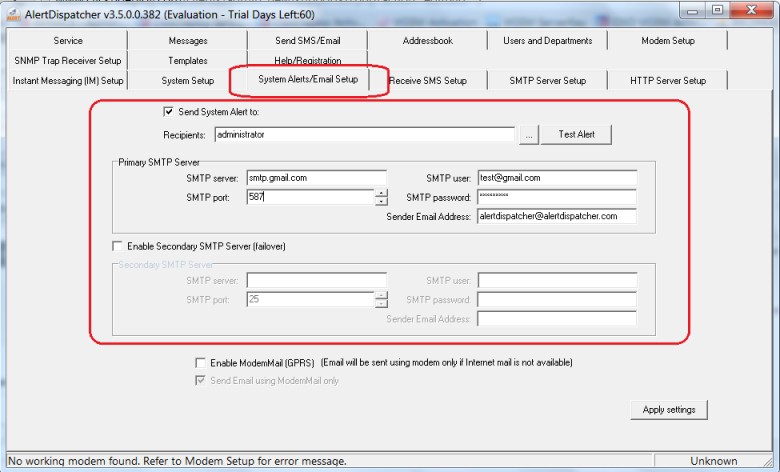This screenshot has height=472, width=780.
Task: Increase primary SMTP port with up arrow
Action: (381, 193)
